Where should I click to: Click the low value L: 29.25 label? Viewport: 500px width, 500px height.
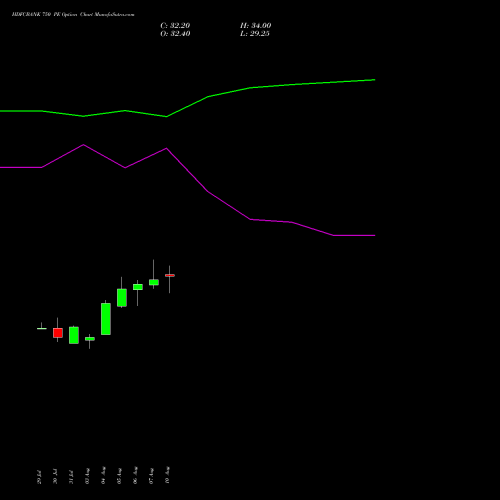coord(255,34)
